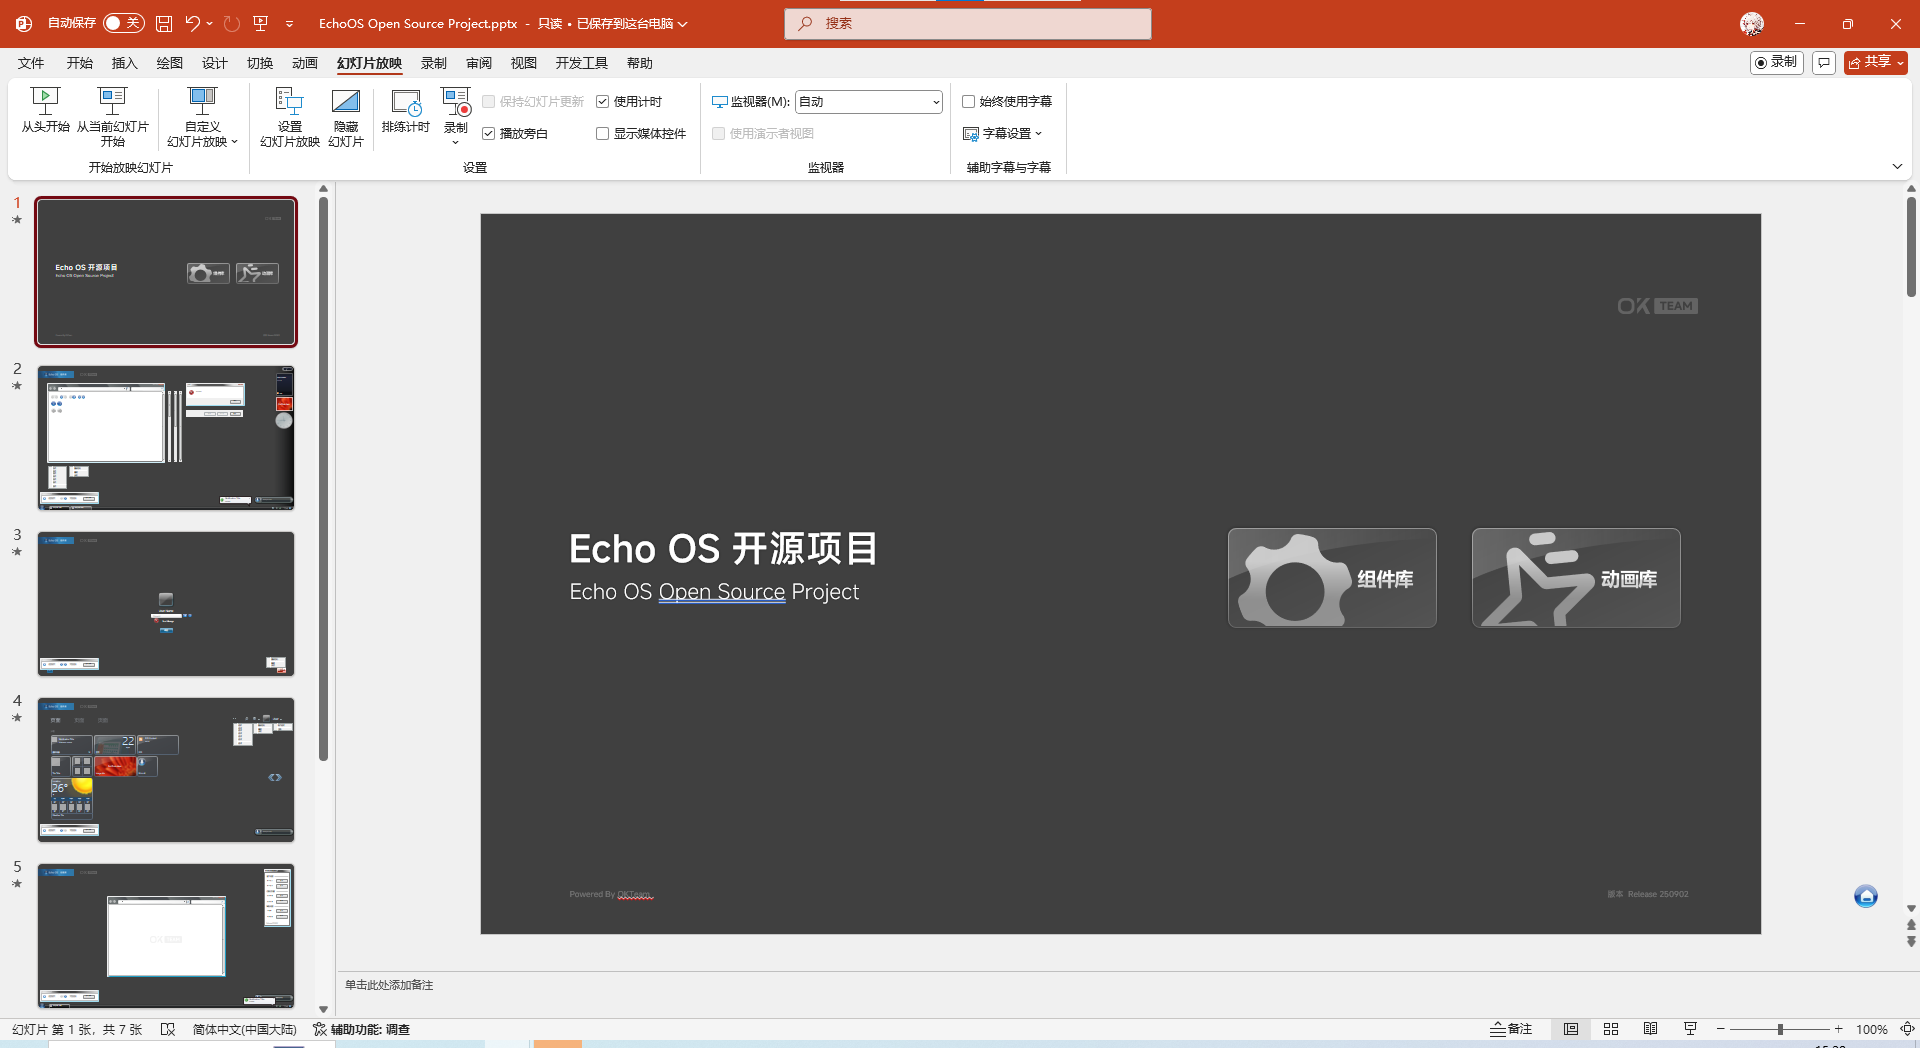Select slide 4 thumbnail in slide panel
The width and height of the screenshot is (1920, 1048).
point(166,769)
